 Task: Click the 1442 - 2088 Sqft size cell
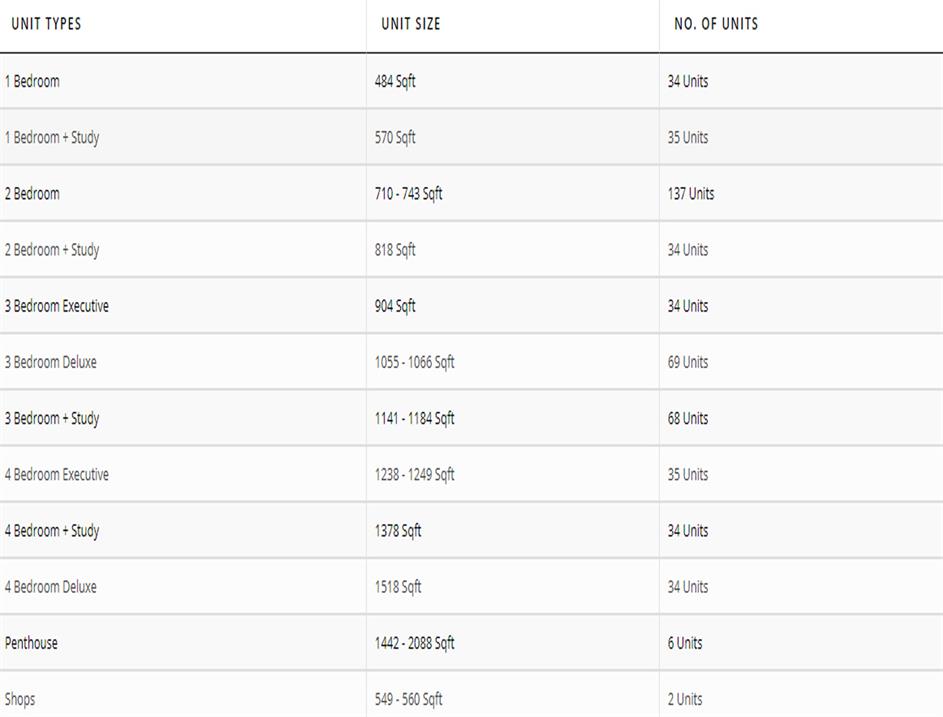tap(414, 643)
